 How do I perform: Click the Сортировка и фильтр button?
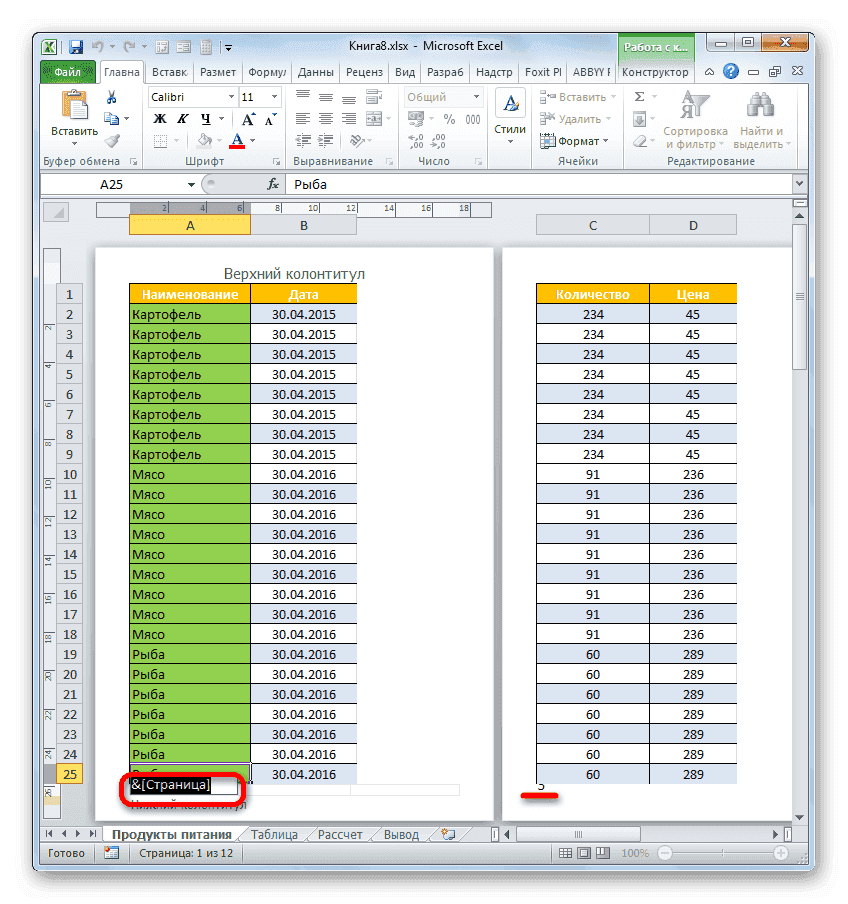point(694,122)
